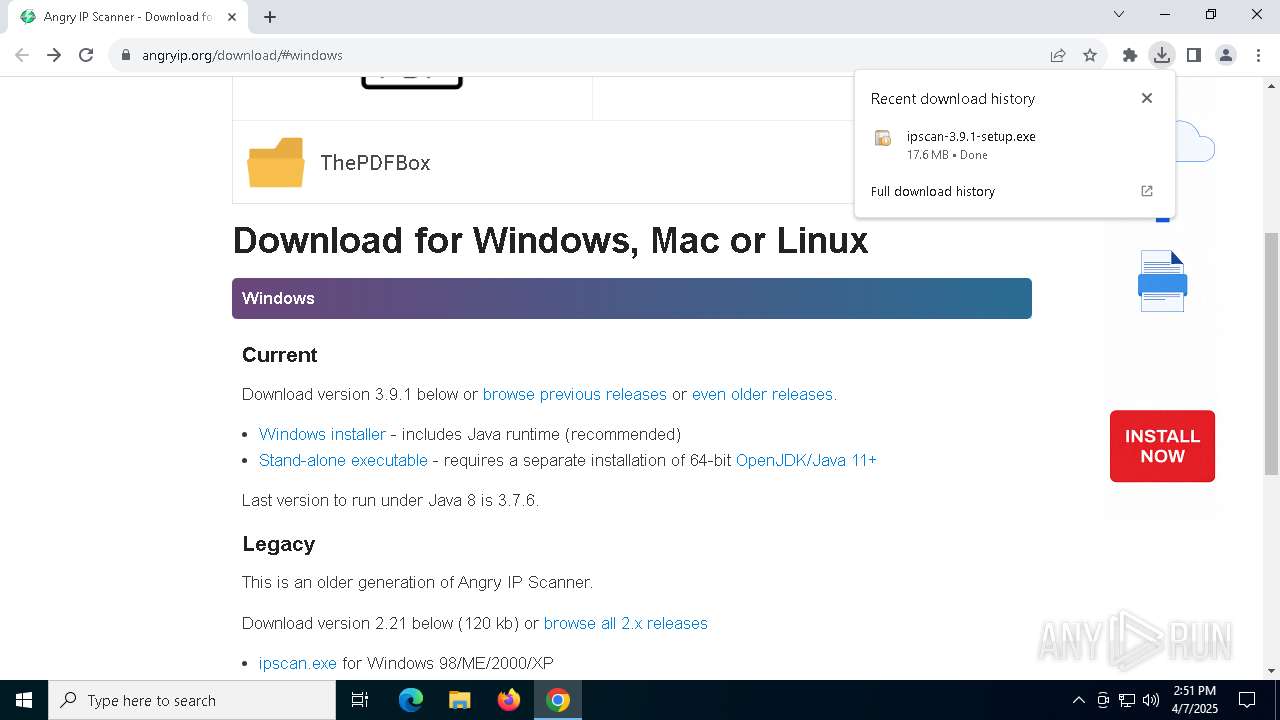Screen dimensions: 1280x720
Task: Close the Recent download history popup
Action: click(x=1147, y=98)
